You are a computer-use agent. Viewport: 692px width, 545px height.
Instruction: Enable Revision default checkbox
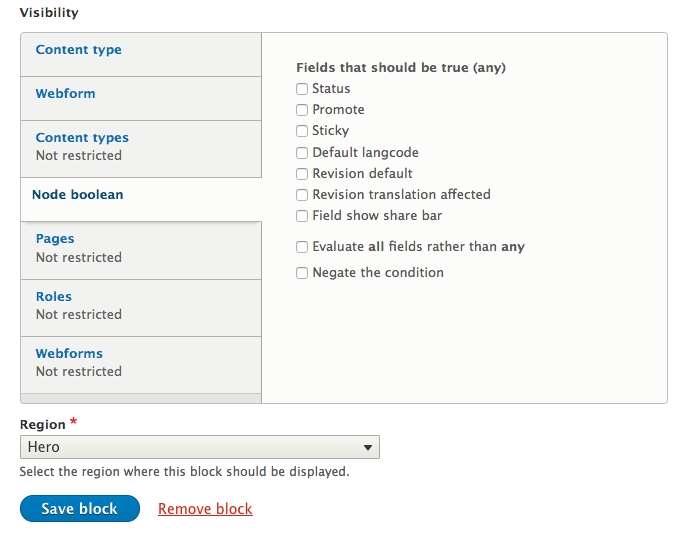click(302, 174)
